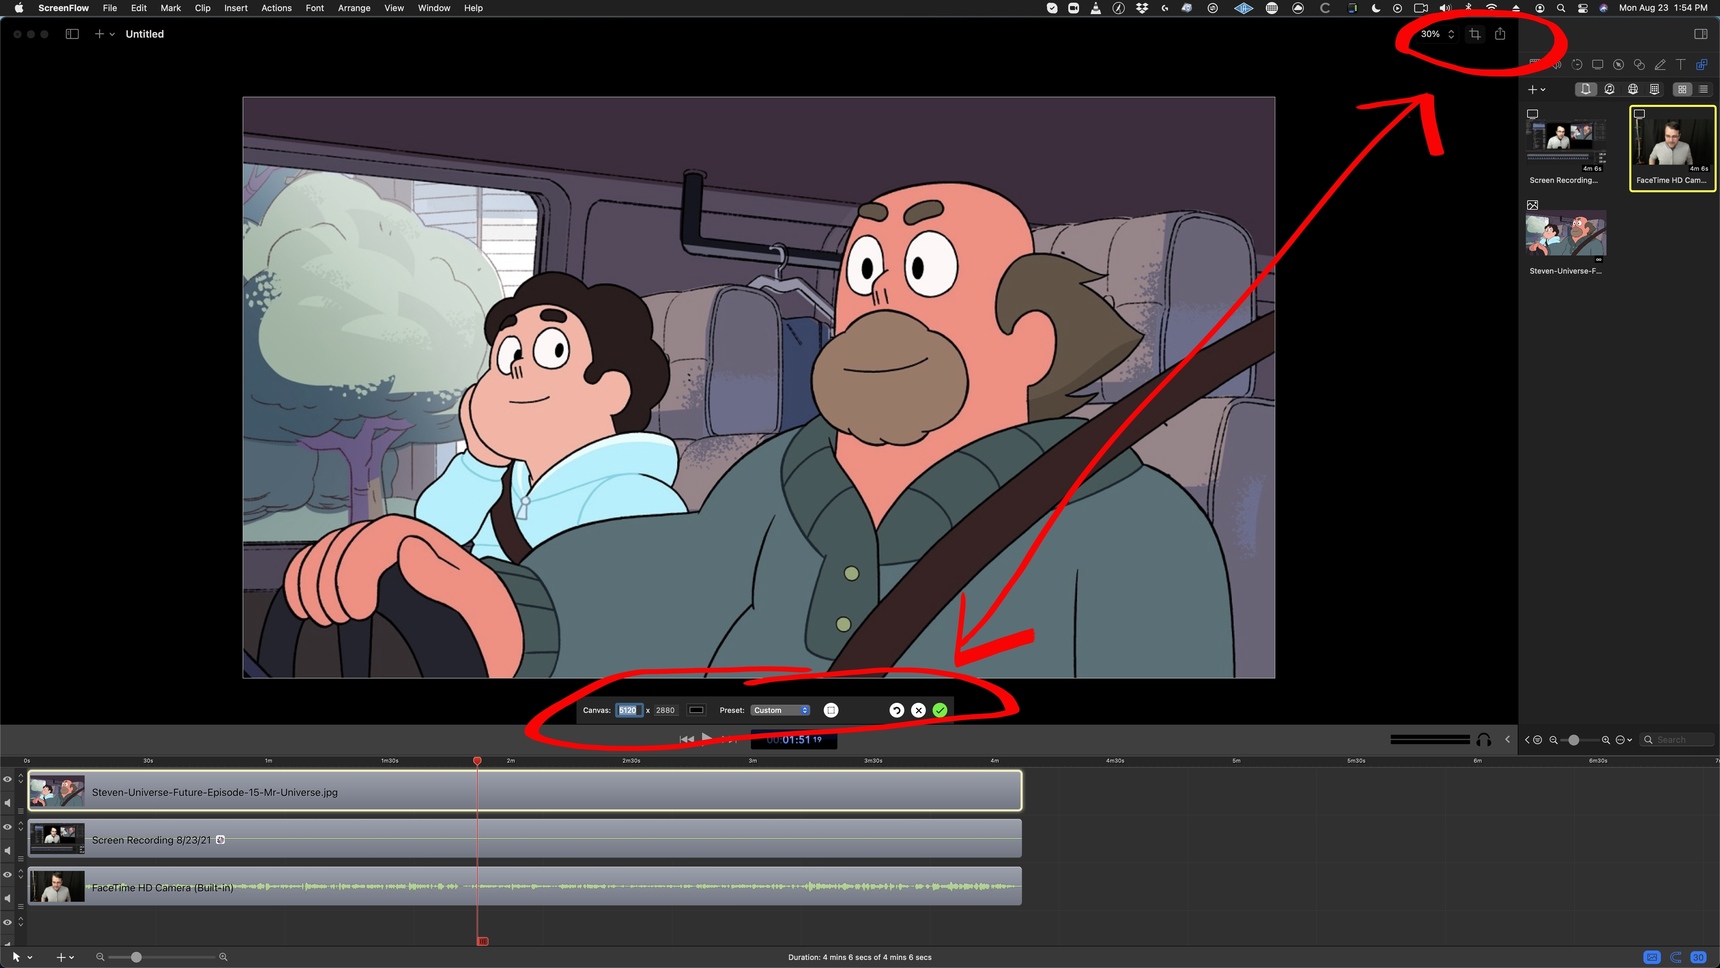The image size is (1720, 968).
Task: Click the media library Search field
Action: 1679,740
